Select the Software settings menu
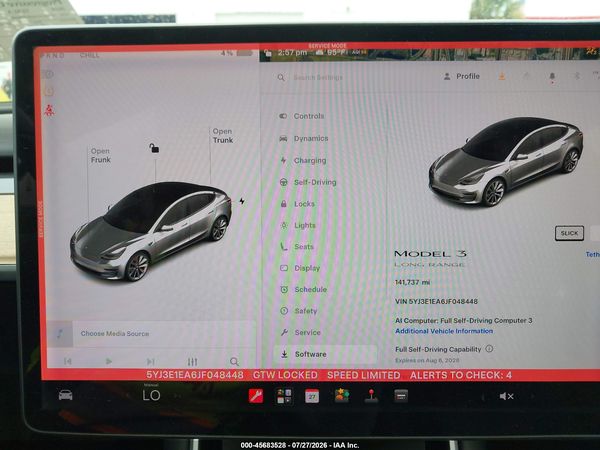This screenshot has height=450, width=600. 325,354
